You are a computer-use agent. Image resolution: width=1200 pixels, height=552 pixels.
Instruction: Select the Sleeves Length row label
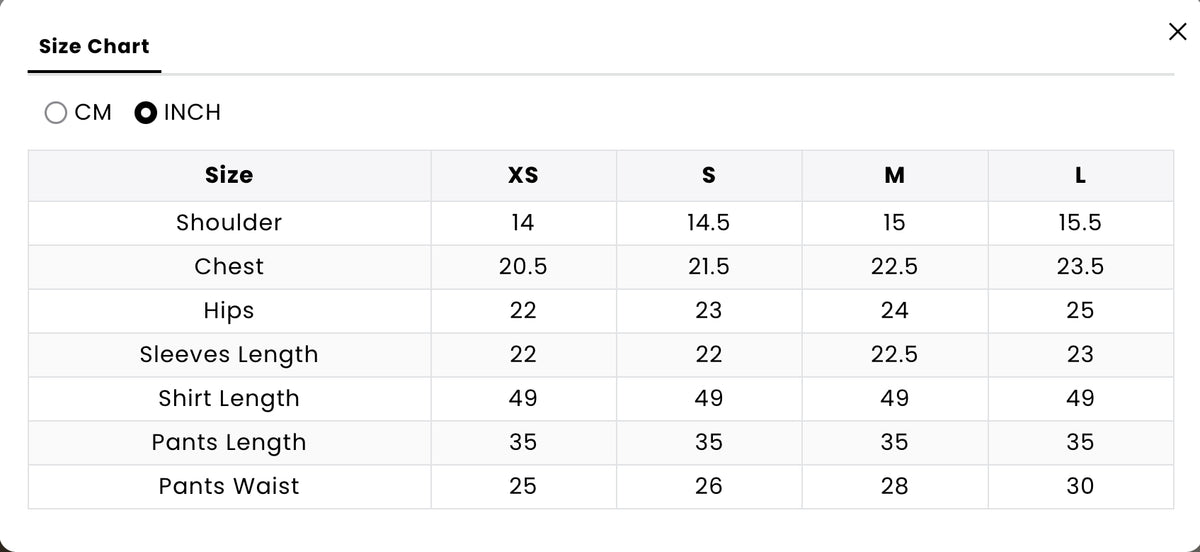pyautogui.click(x=229, y=355)
